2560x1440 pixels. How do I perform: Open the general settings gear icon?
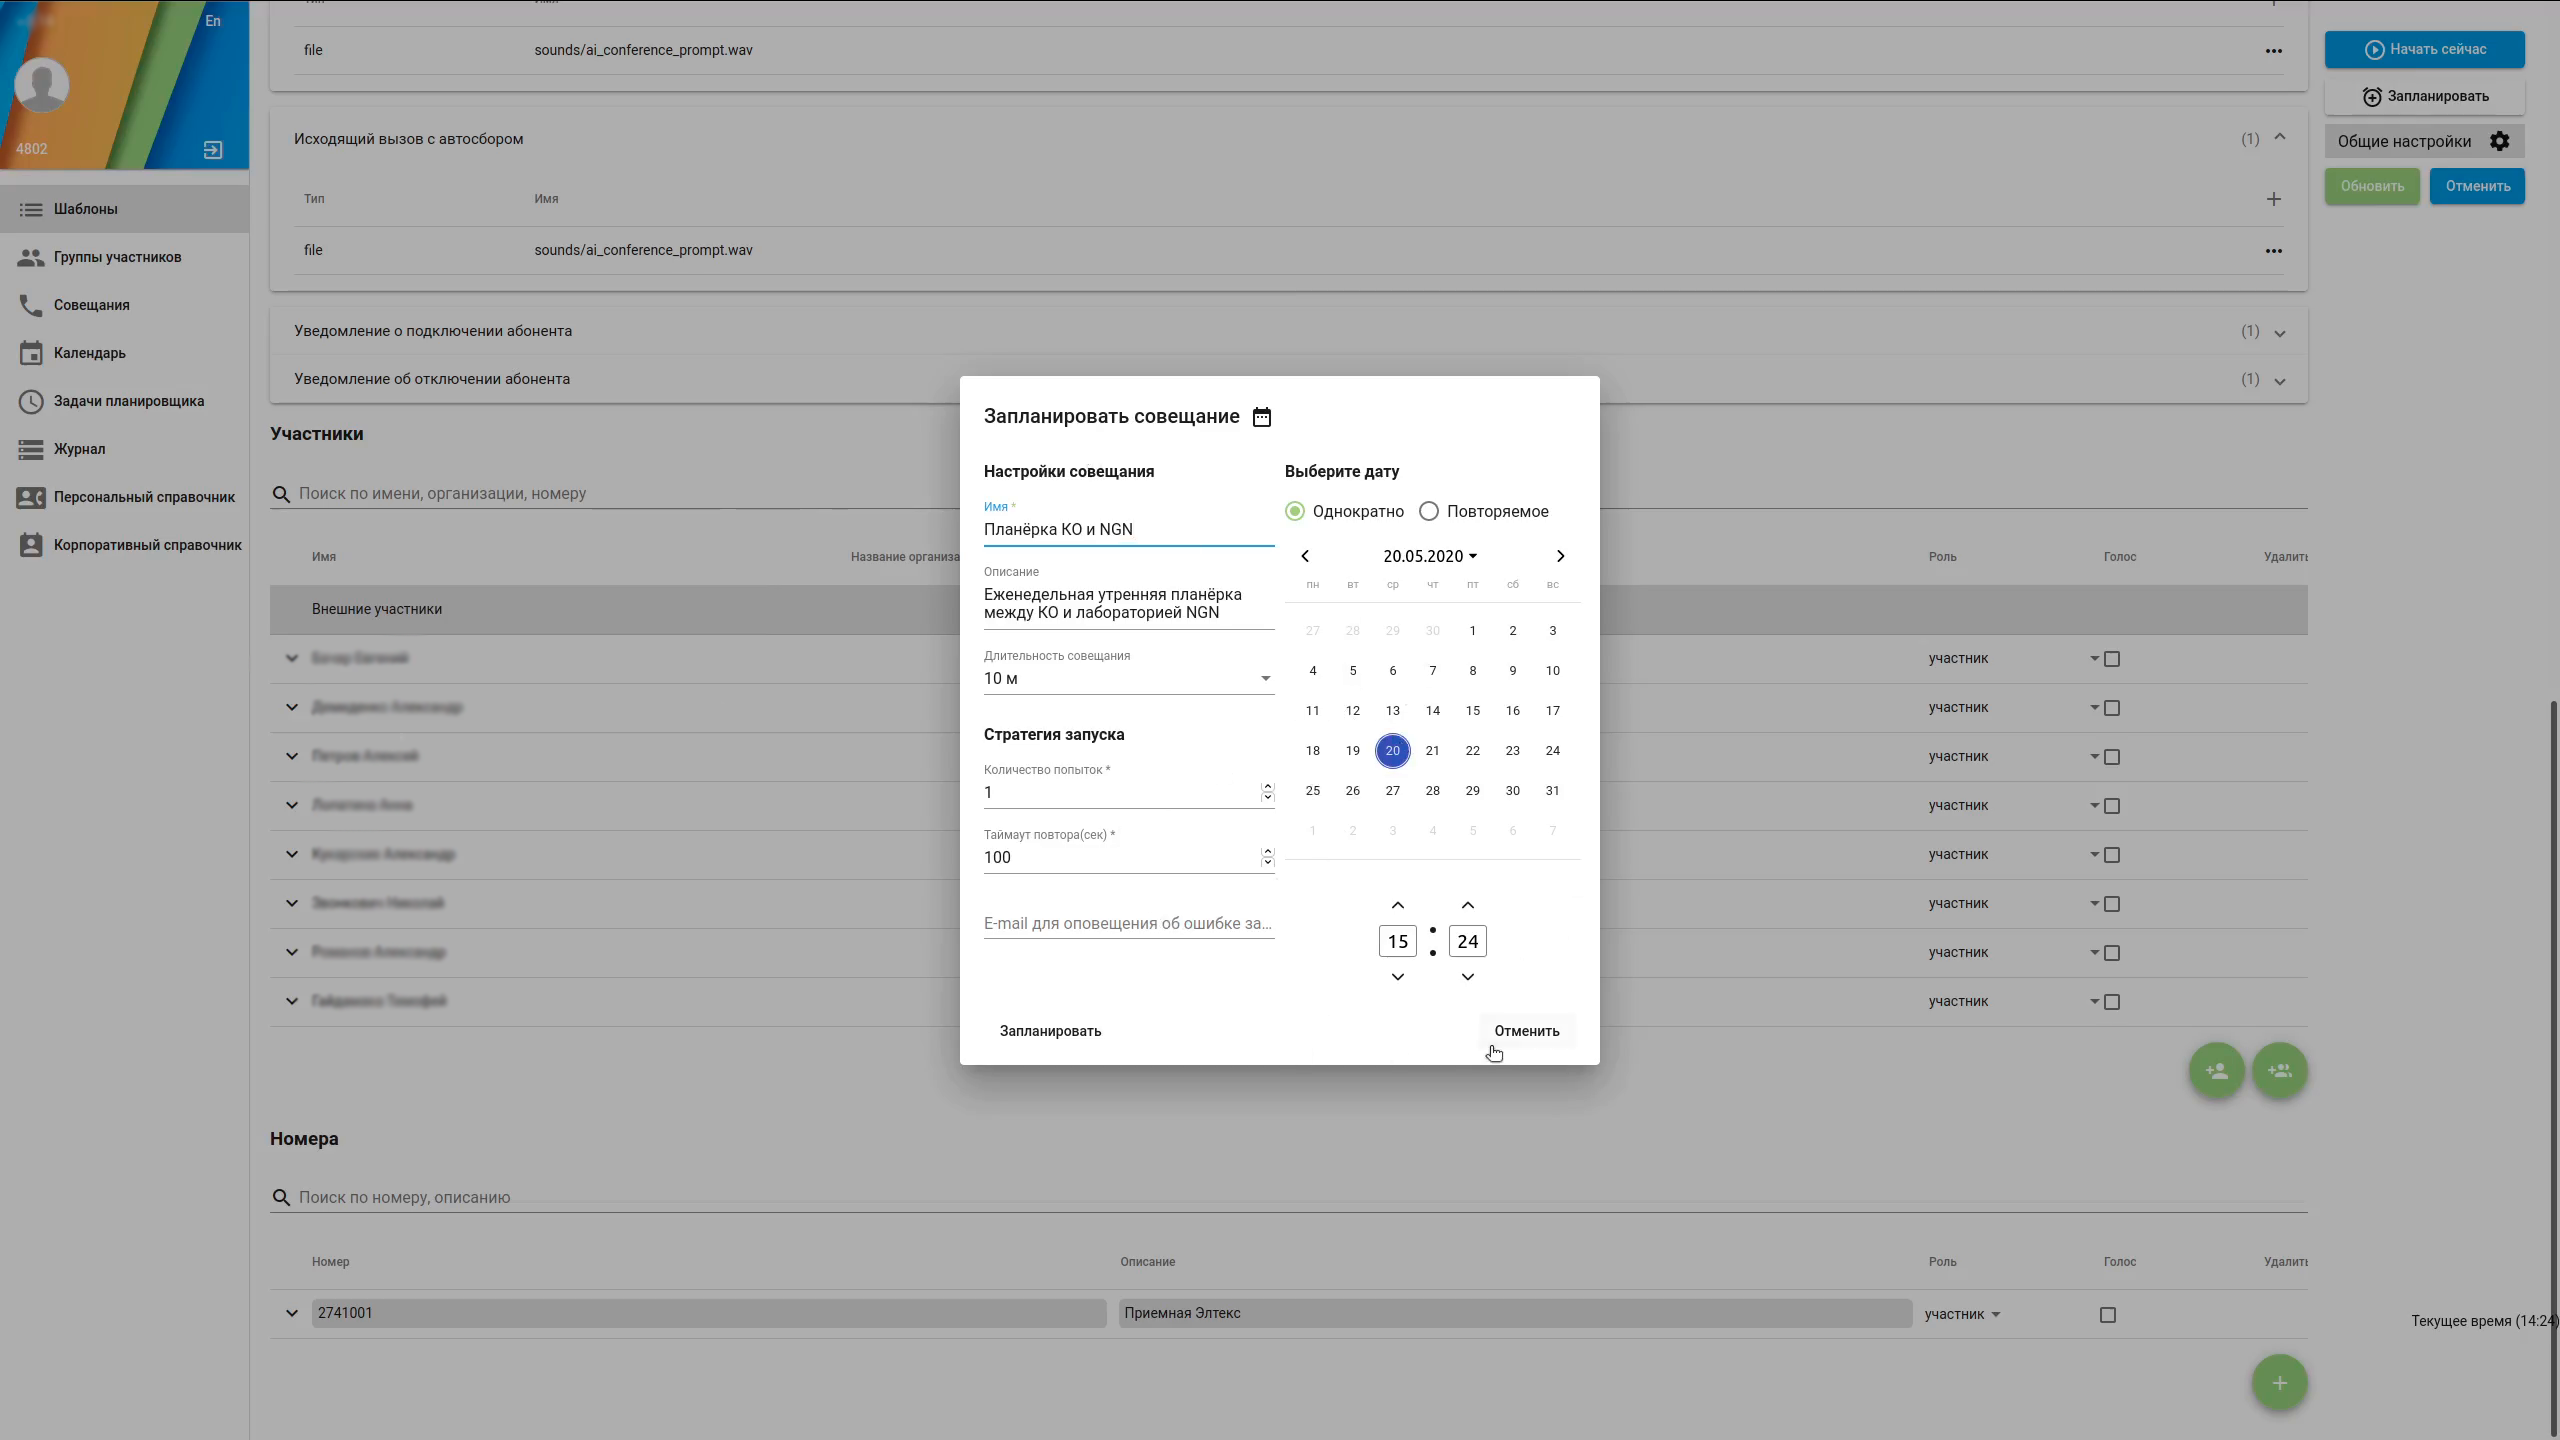point(2499,141)
